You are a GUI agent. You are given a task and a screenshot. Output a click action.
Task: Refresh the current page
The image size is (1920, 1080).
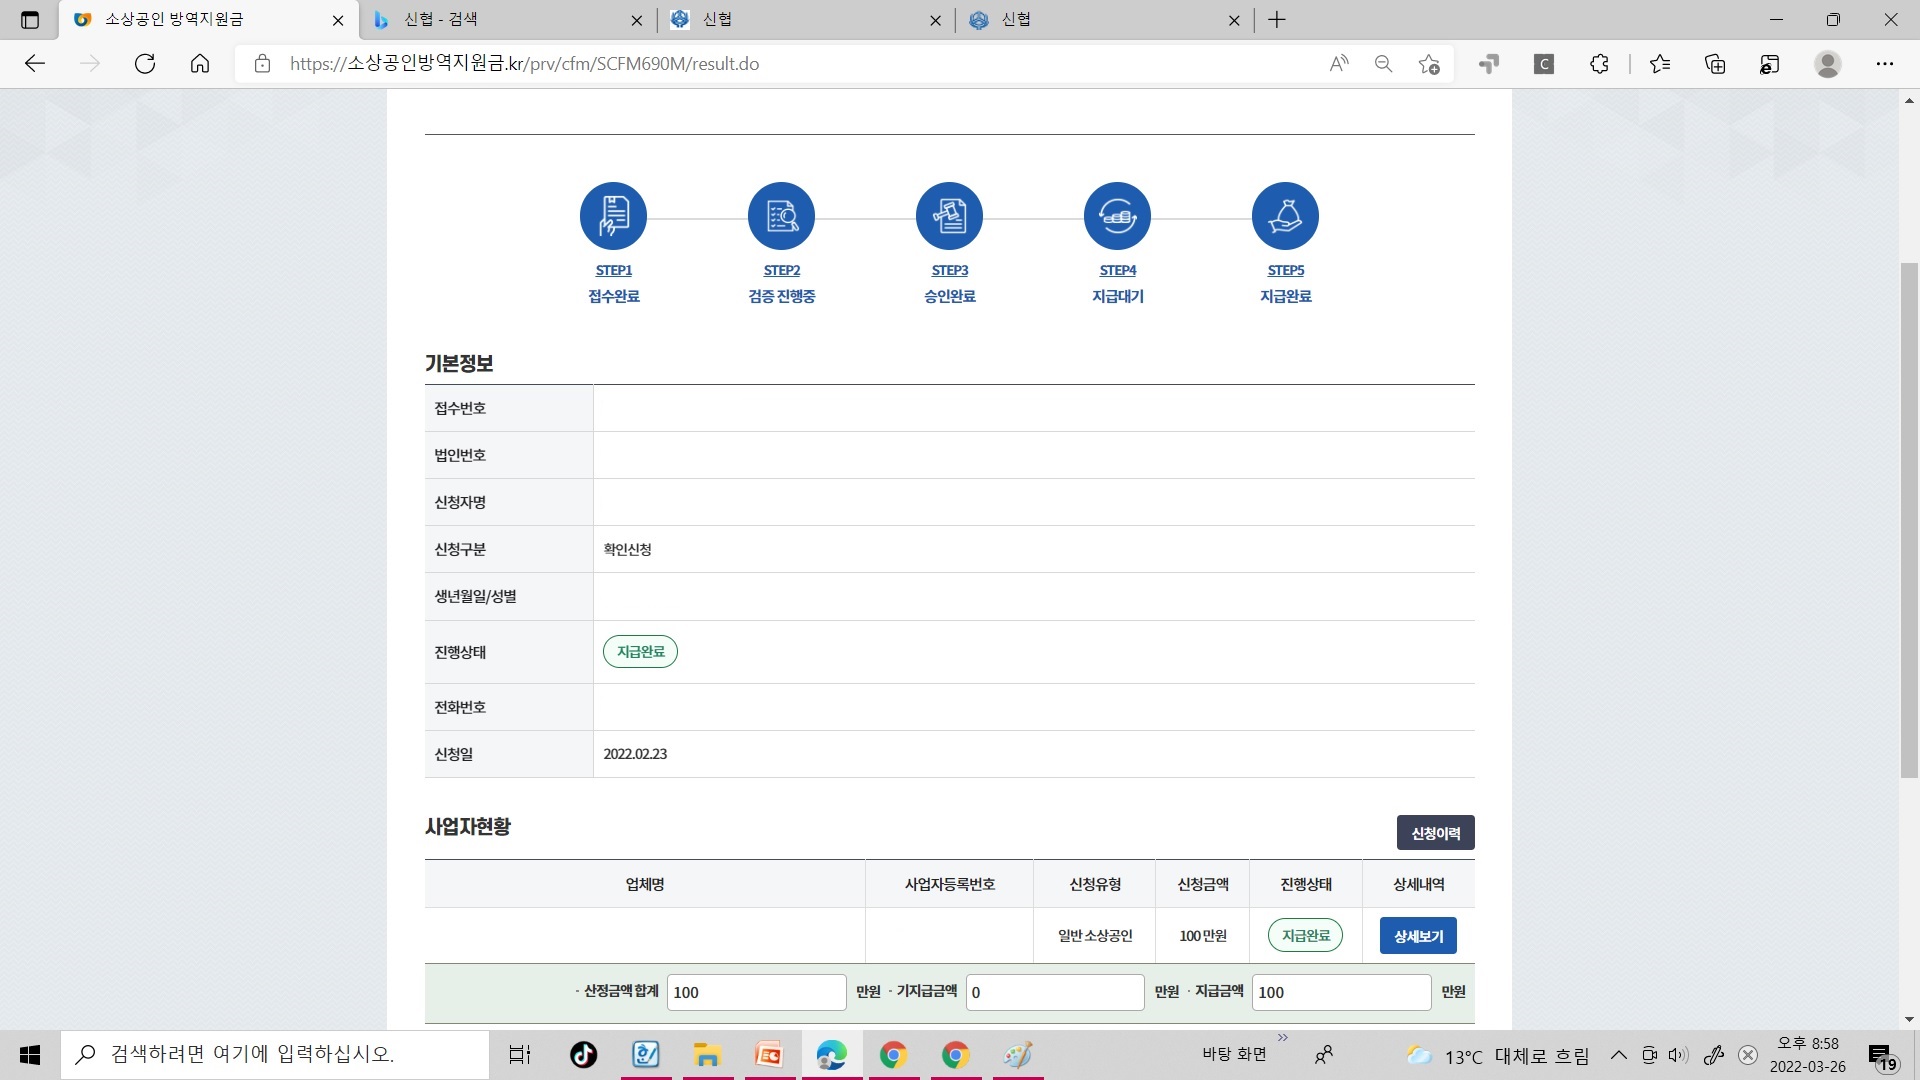click(145, 63)
